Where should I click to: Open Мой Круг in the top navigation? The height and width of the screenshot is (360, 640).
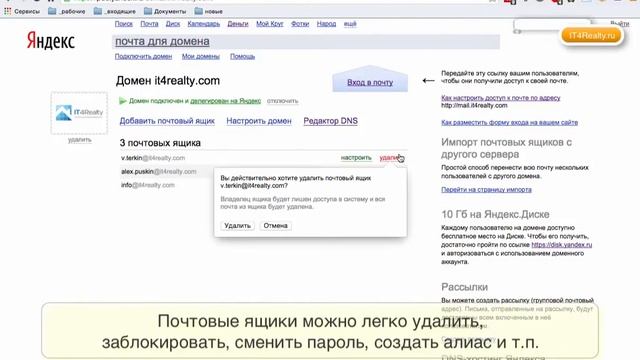[x=270, y=24]
